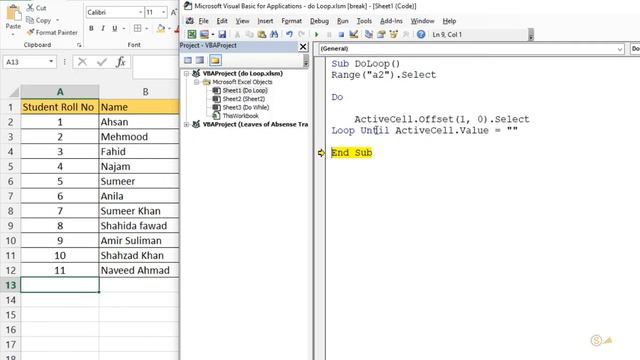This screenshot has width=640, height=360.
Task: Click Enter checkmark in Excel formula bar
Action: coord(102,62)
